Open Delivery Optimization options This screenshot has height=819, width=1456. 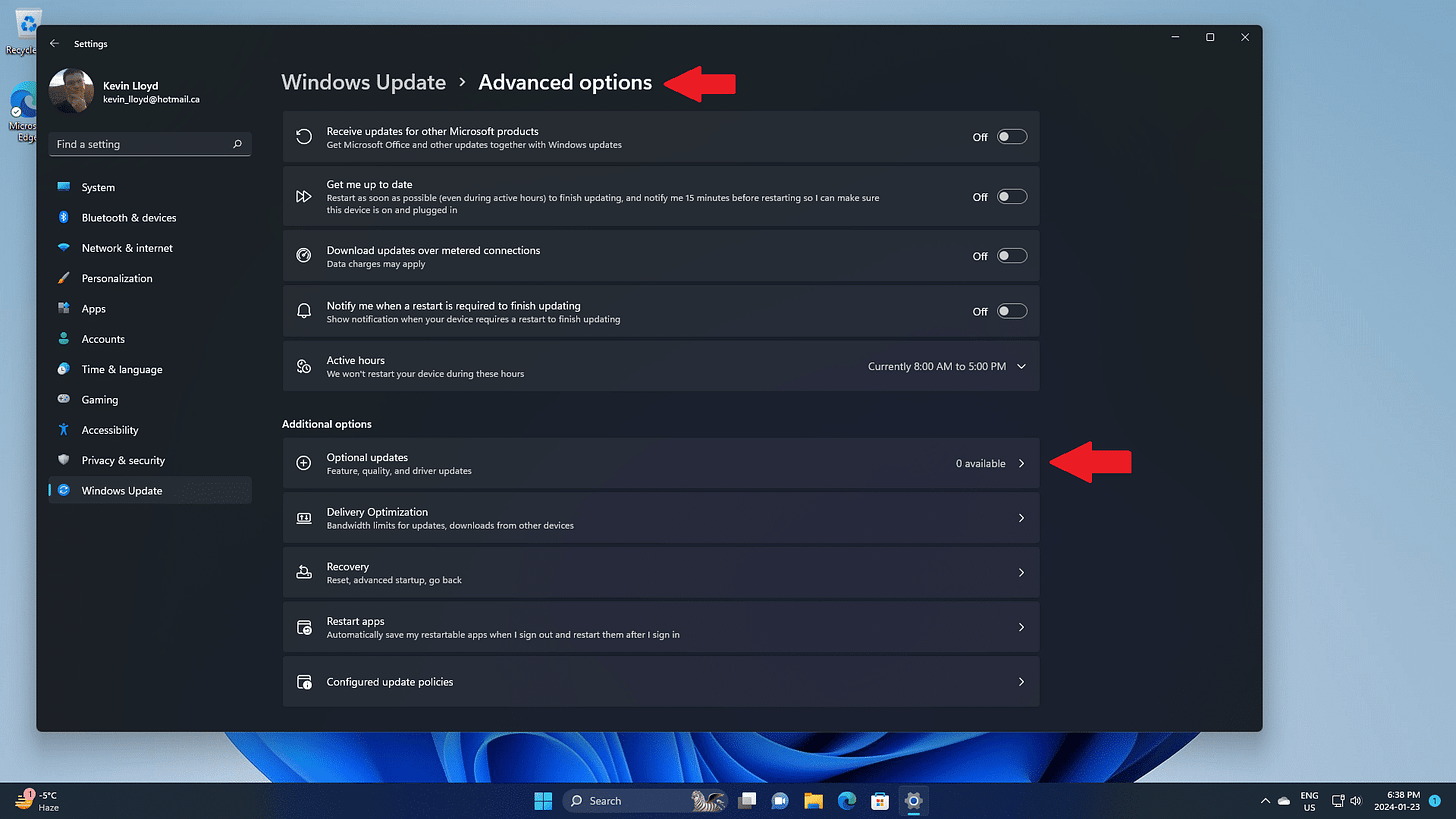[660, 517]
